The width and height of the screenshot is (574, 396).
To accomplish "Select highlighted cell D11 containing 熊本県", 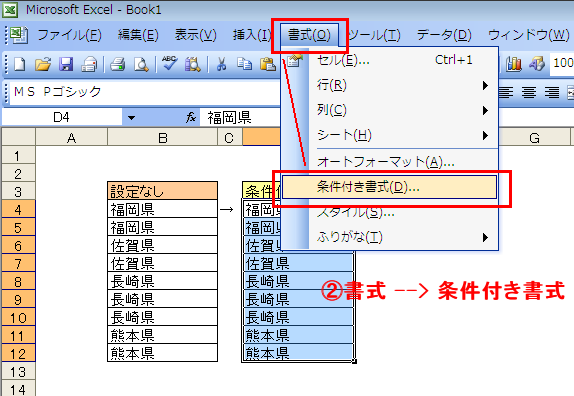I will click(298, 335).
